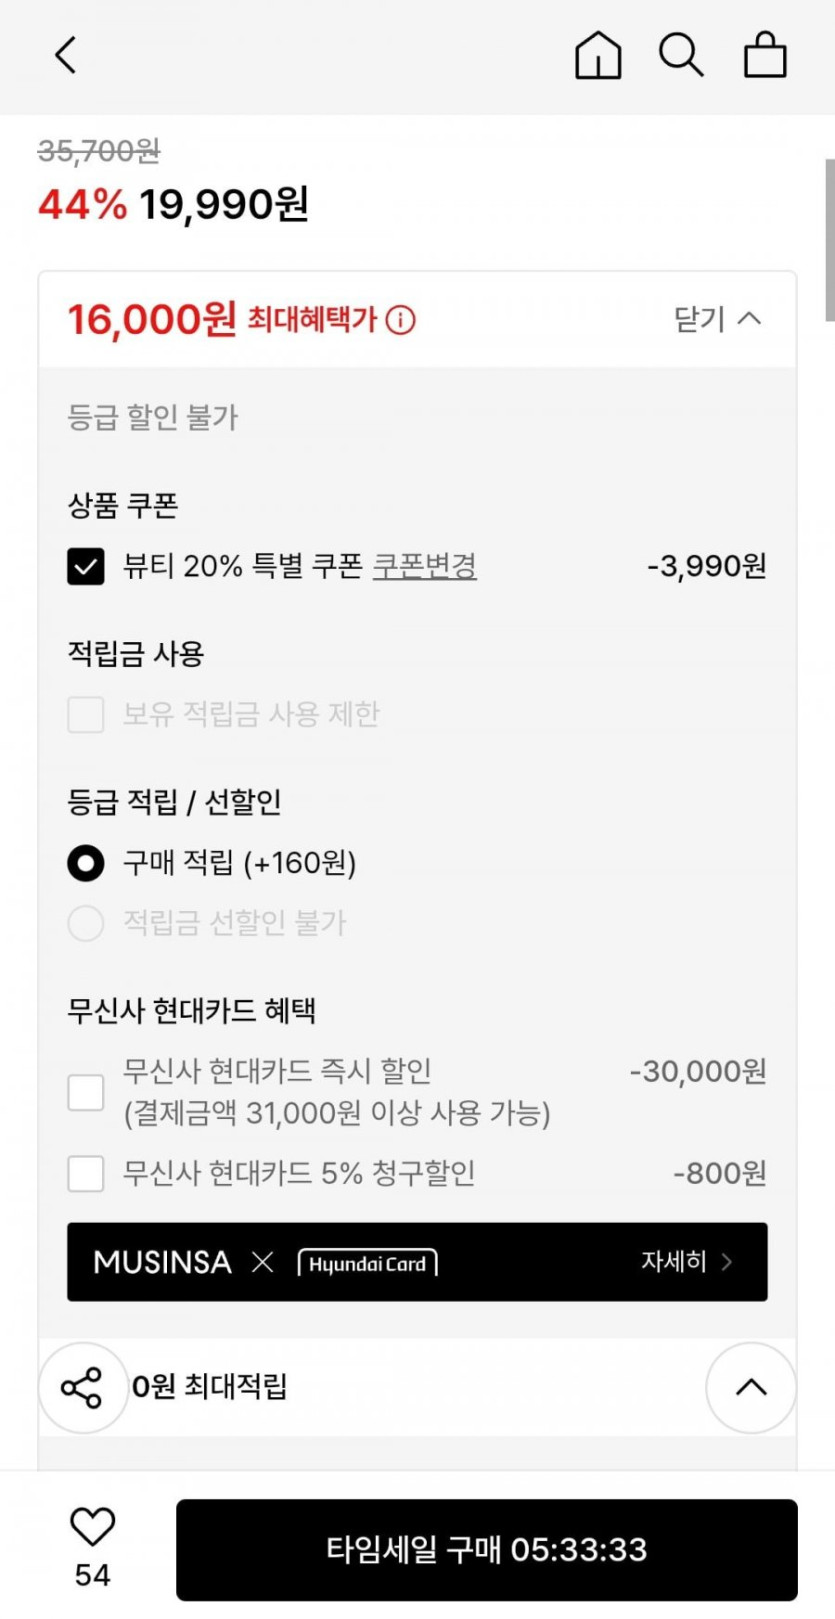
Task: Uncheck 뷰티 20% 특별 쿠폰 checkbox
Action: pyautogui.click(x=86, y=567)
